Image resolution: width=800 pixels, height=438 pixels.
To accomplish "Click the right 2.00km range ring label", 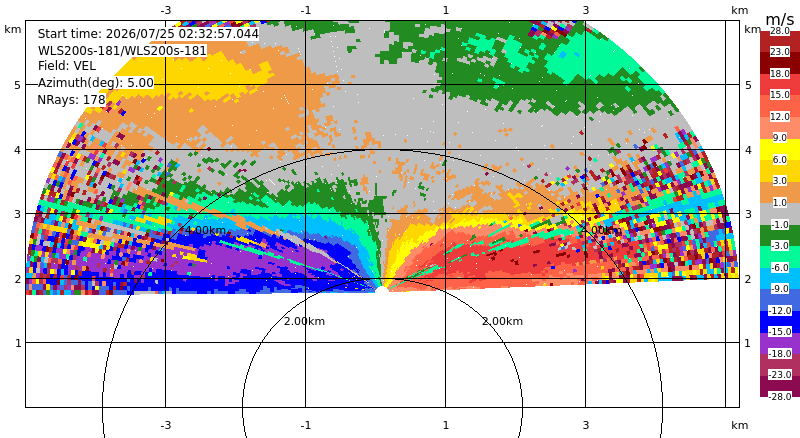I will pyautogui.click(x=502, y=321).
